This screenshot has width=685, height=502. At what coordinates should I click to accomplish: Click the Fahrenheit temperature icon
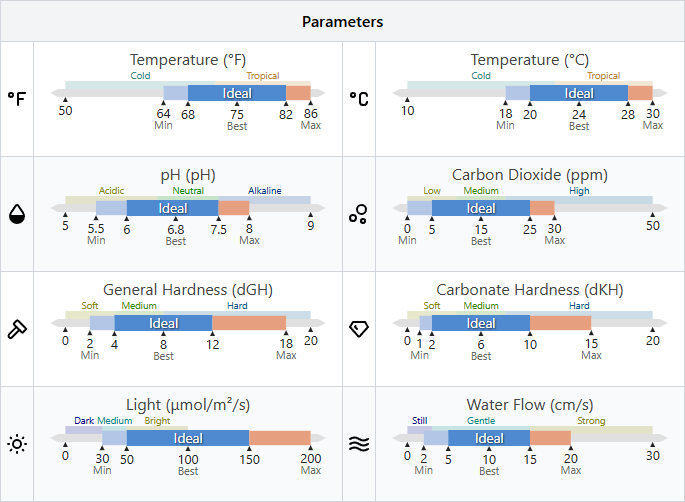17,98
